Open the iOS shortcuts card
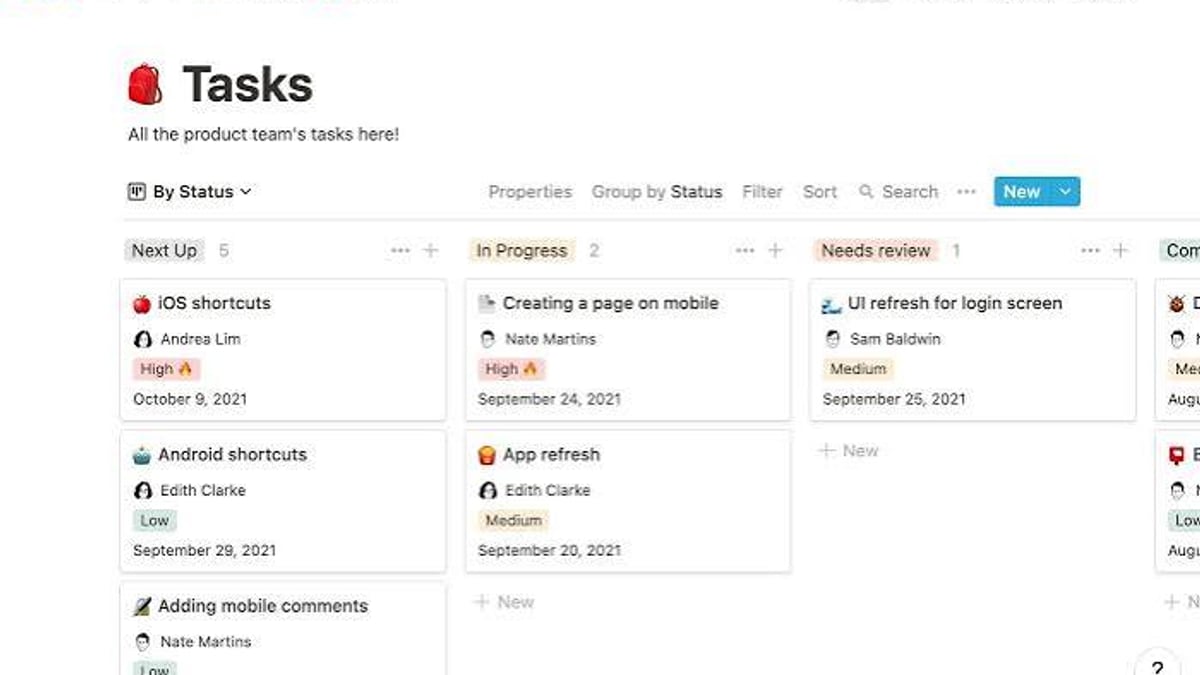The width and height of the screenshot is (1200, 675). [283, 350]
